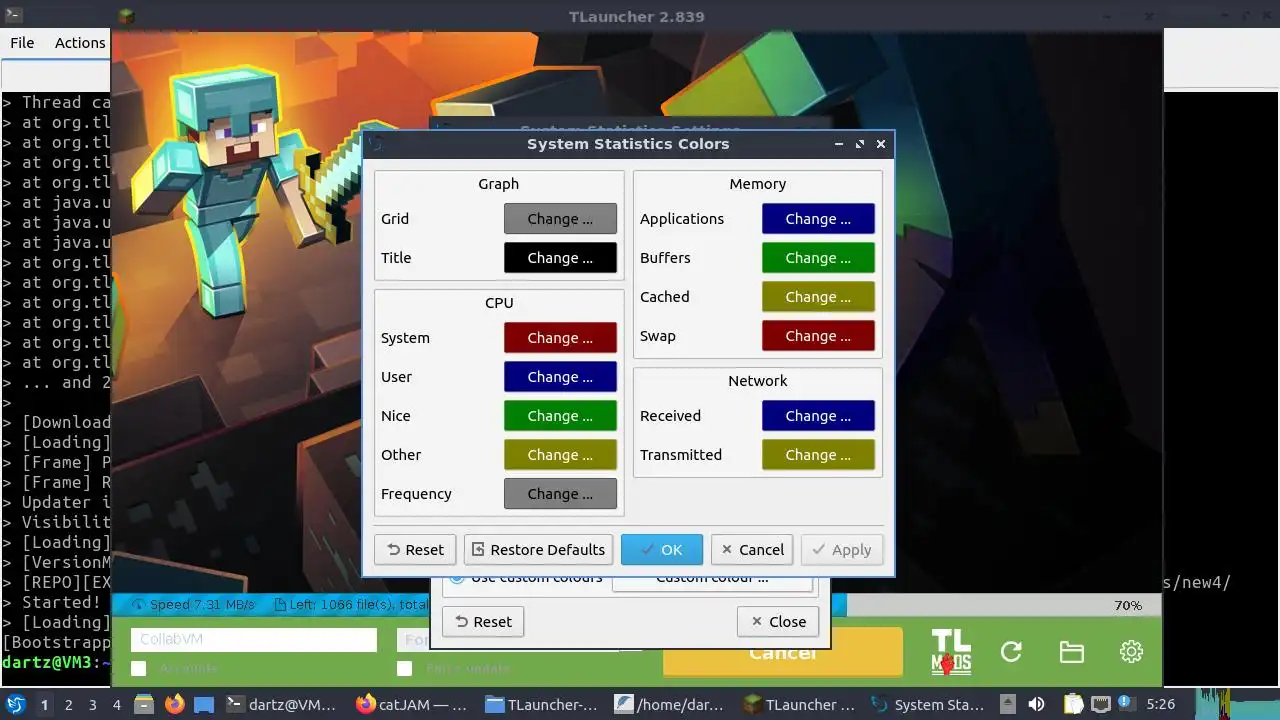Change the CPU Other colour
This screenshot has height=720, width=1280.
coord(560,455)
